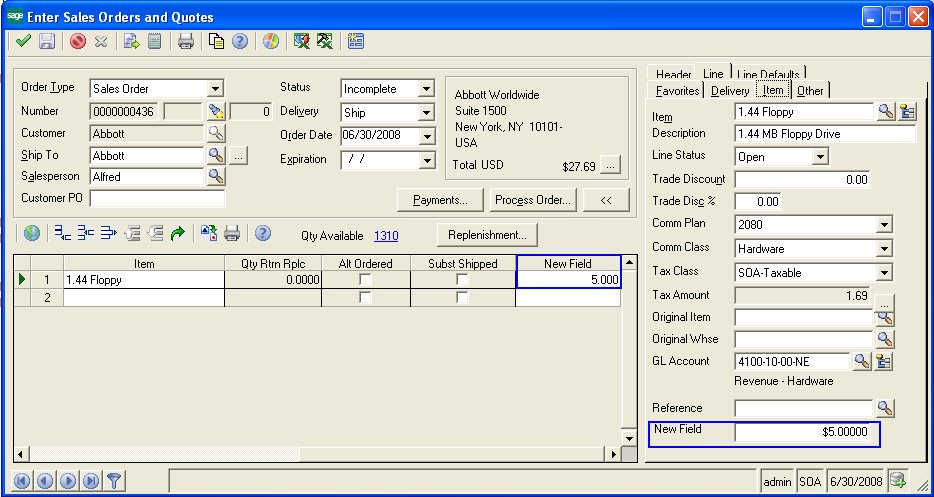Click the Customer PO input field
934x497 pixels.
(x=157, y=198)
